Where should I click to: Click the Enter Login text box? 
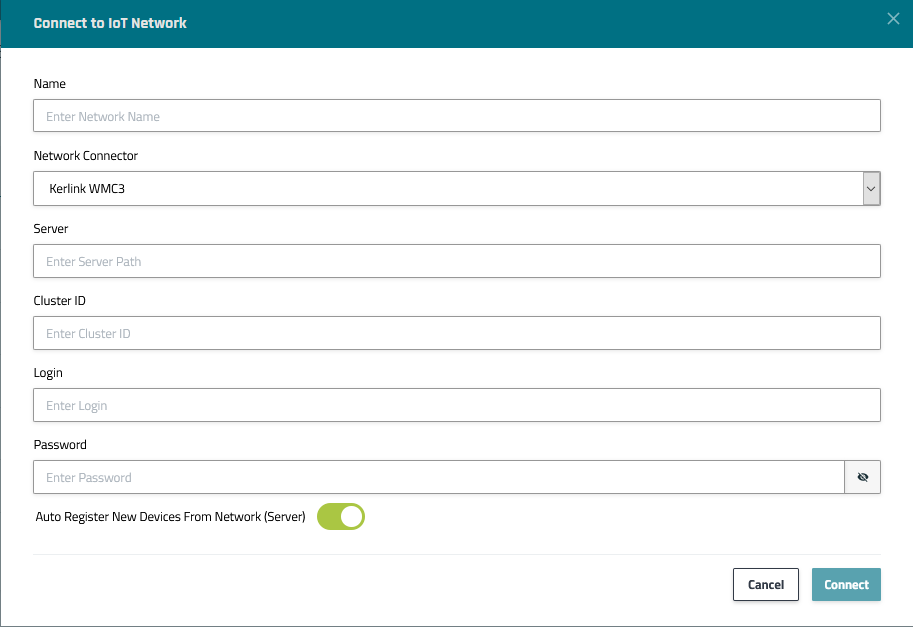coord(456,405)
